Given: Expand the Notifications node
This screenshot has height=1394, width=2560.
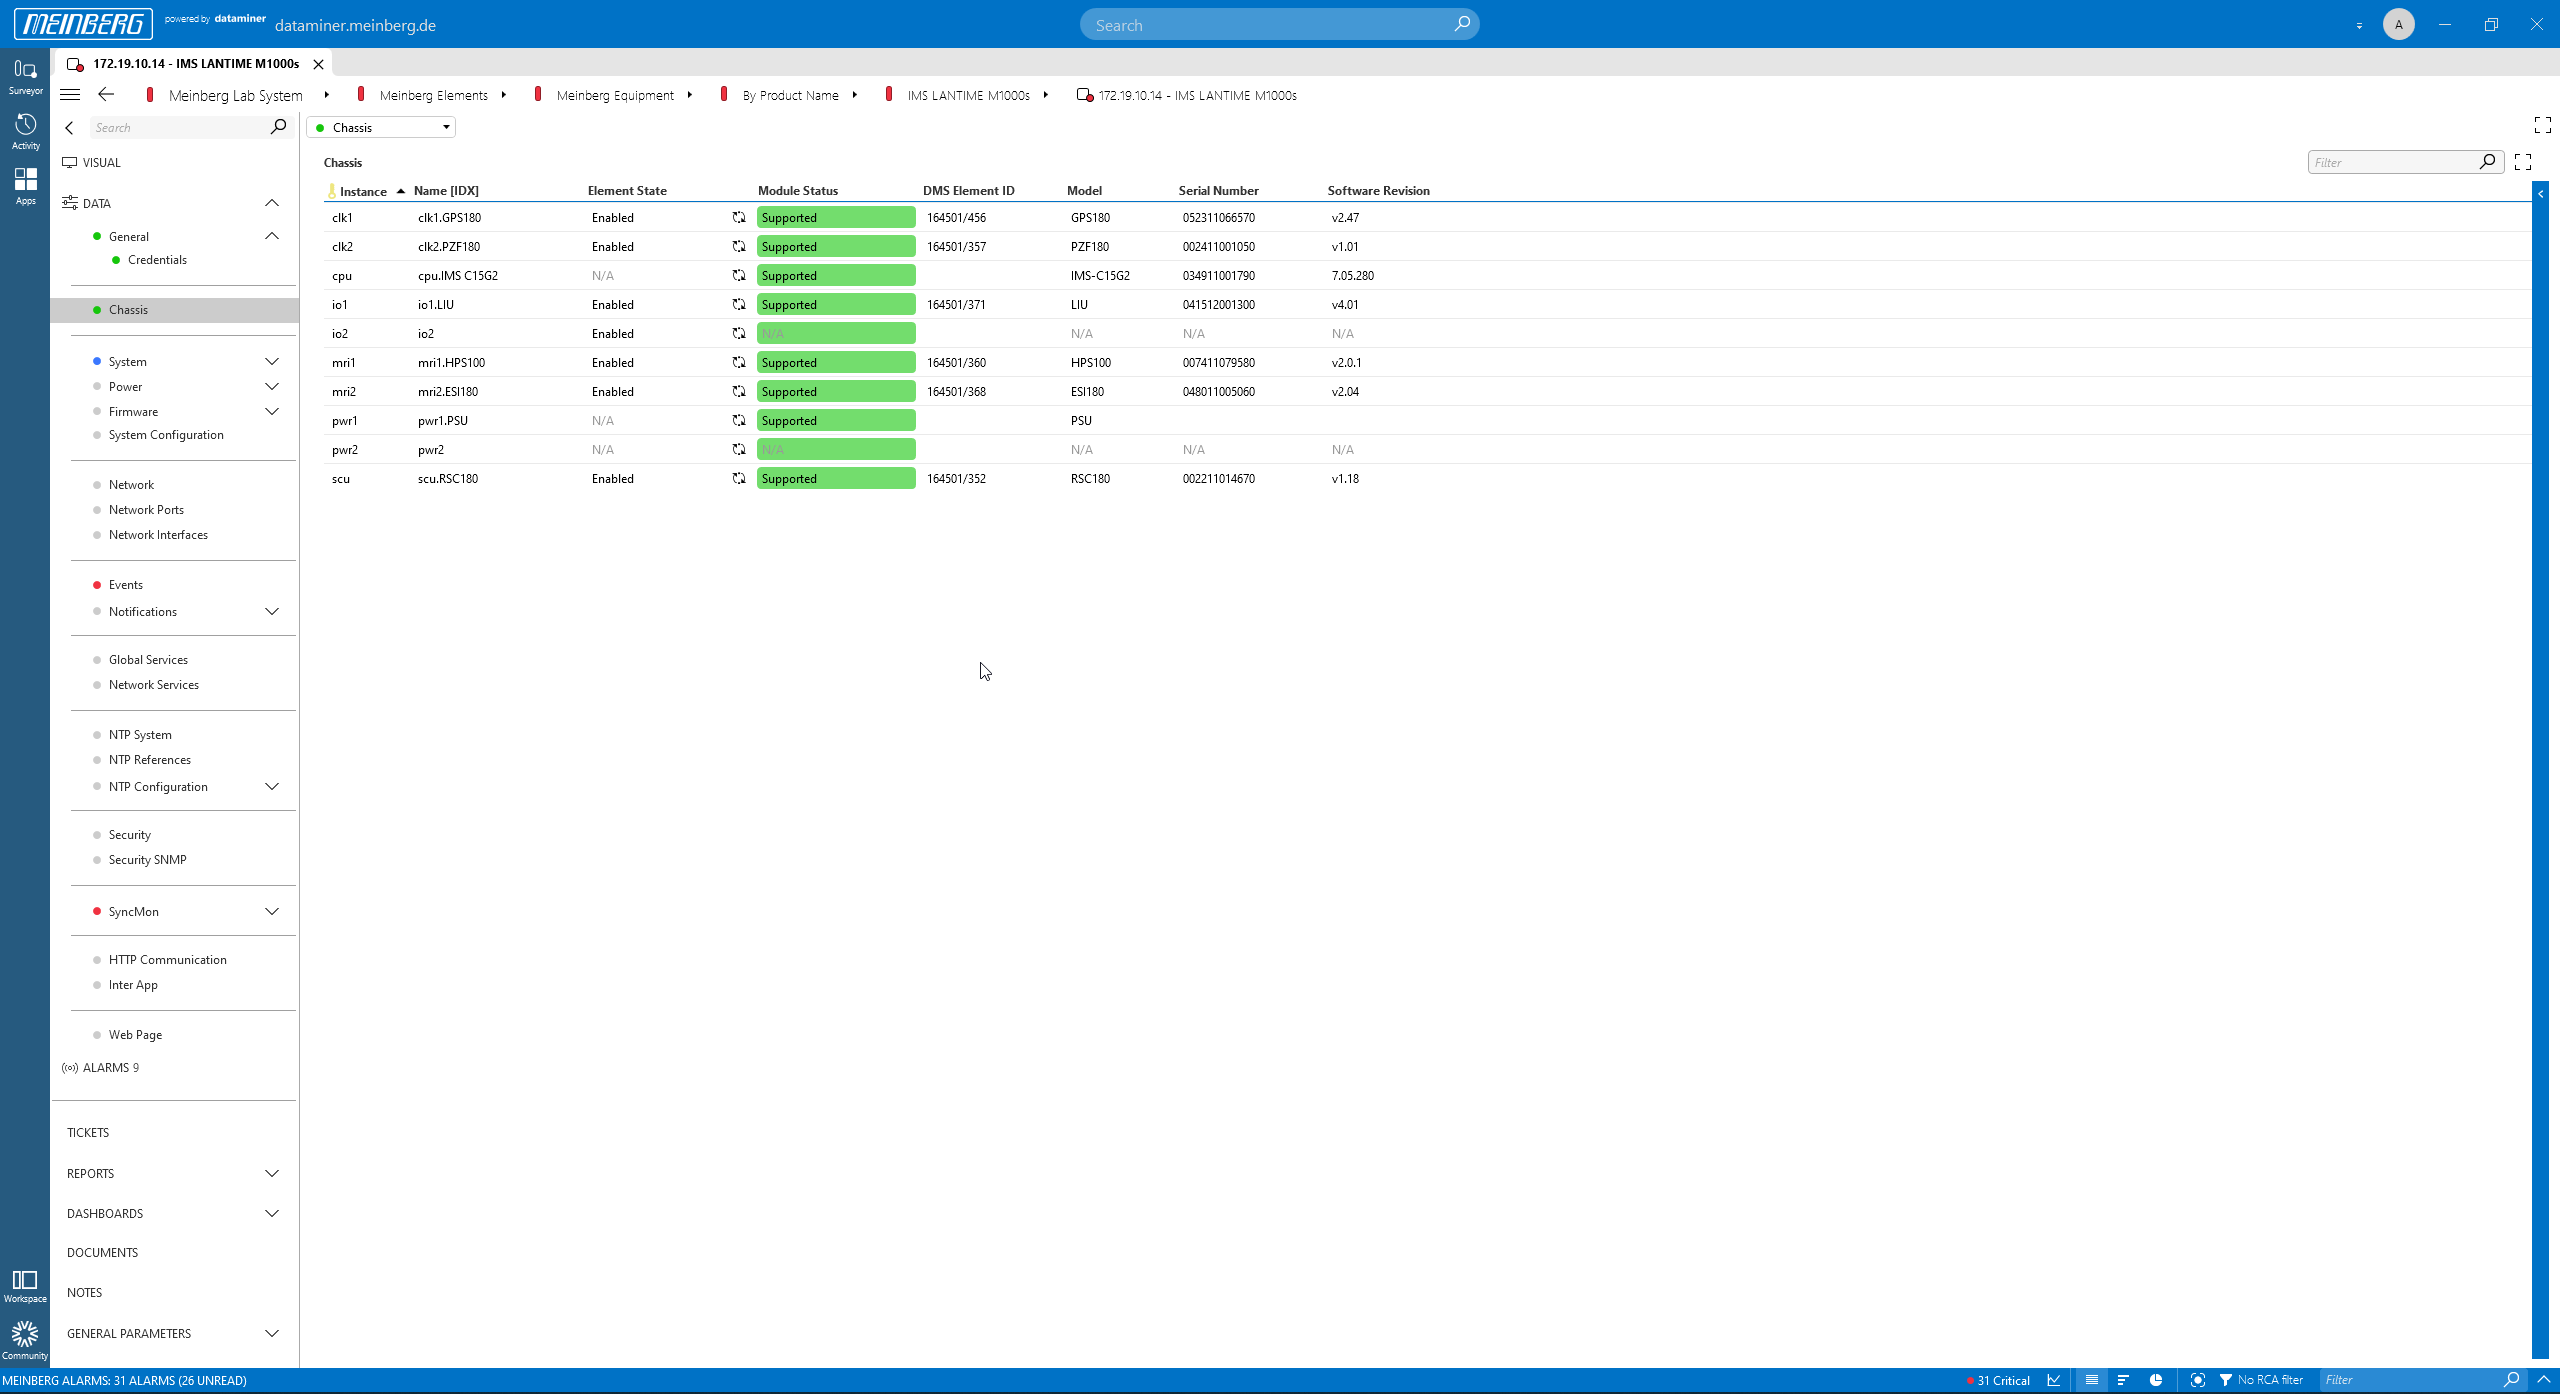Looking at the screenshot, I should point(271,611).
